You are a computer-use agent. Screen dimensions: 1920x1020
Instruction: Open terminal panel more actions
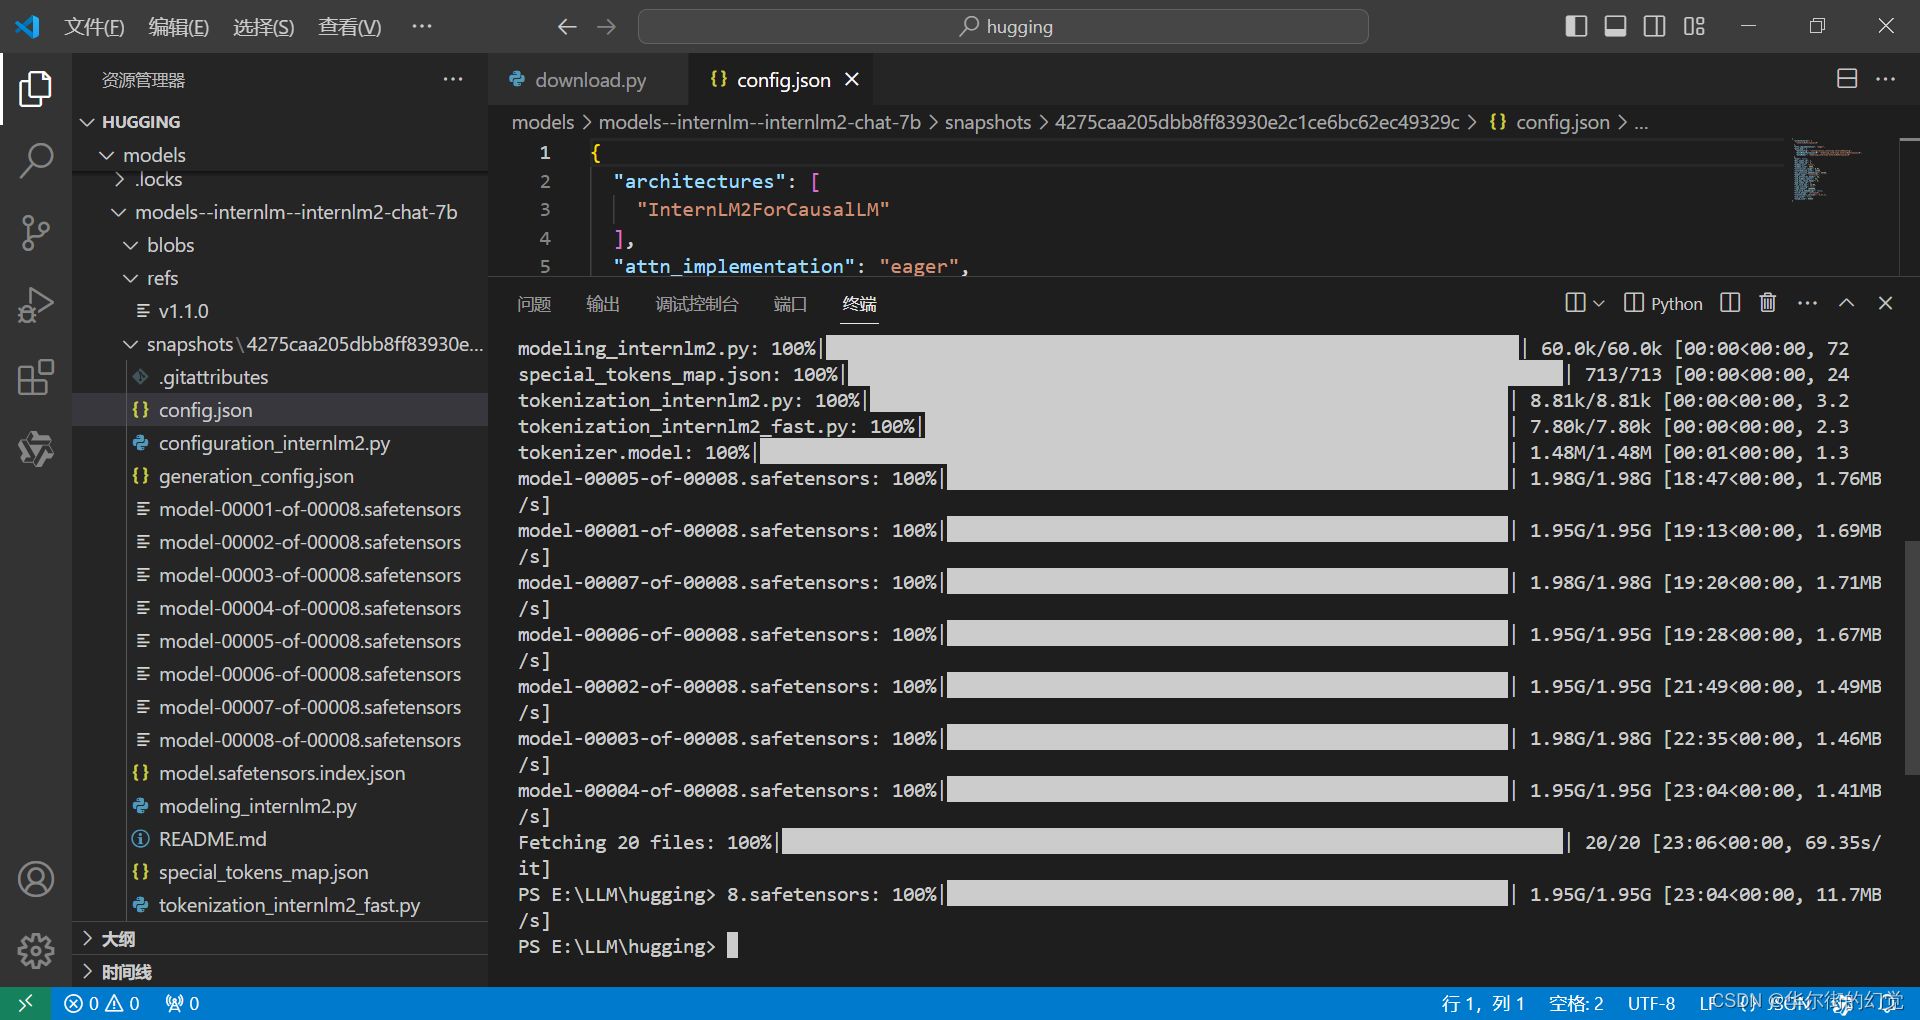pyautogui.click(x=1807, y=303)
